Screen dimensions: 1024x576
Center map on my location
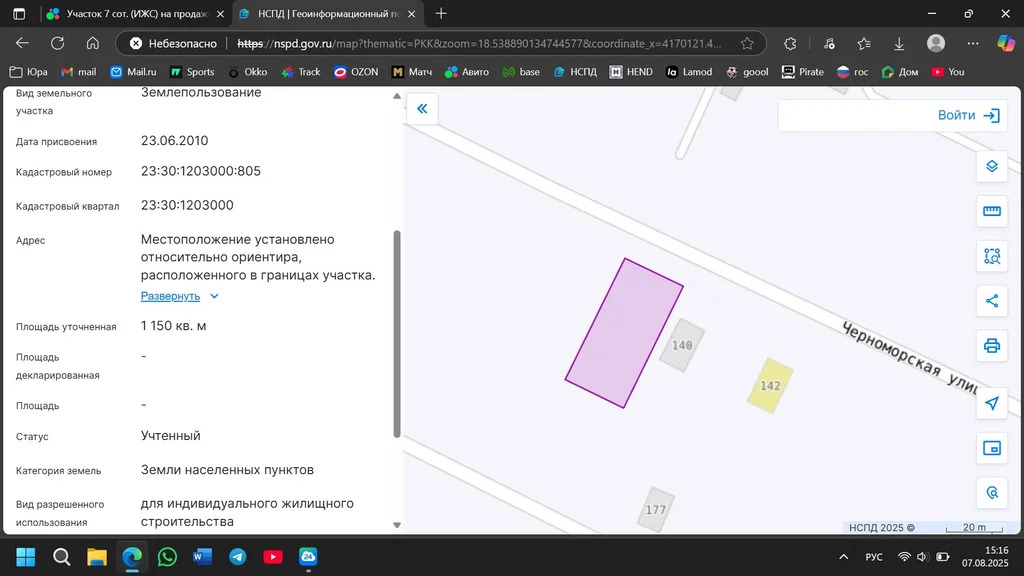pyautogui.click(x=992, y=403)
